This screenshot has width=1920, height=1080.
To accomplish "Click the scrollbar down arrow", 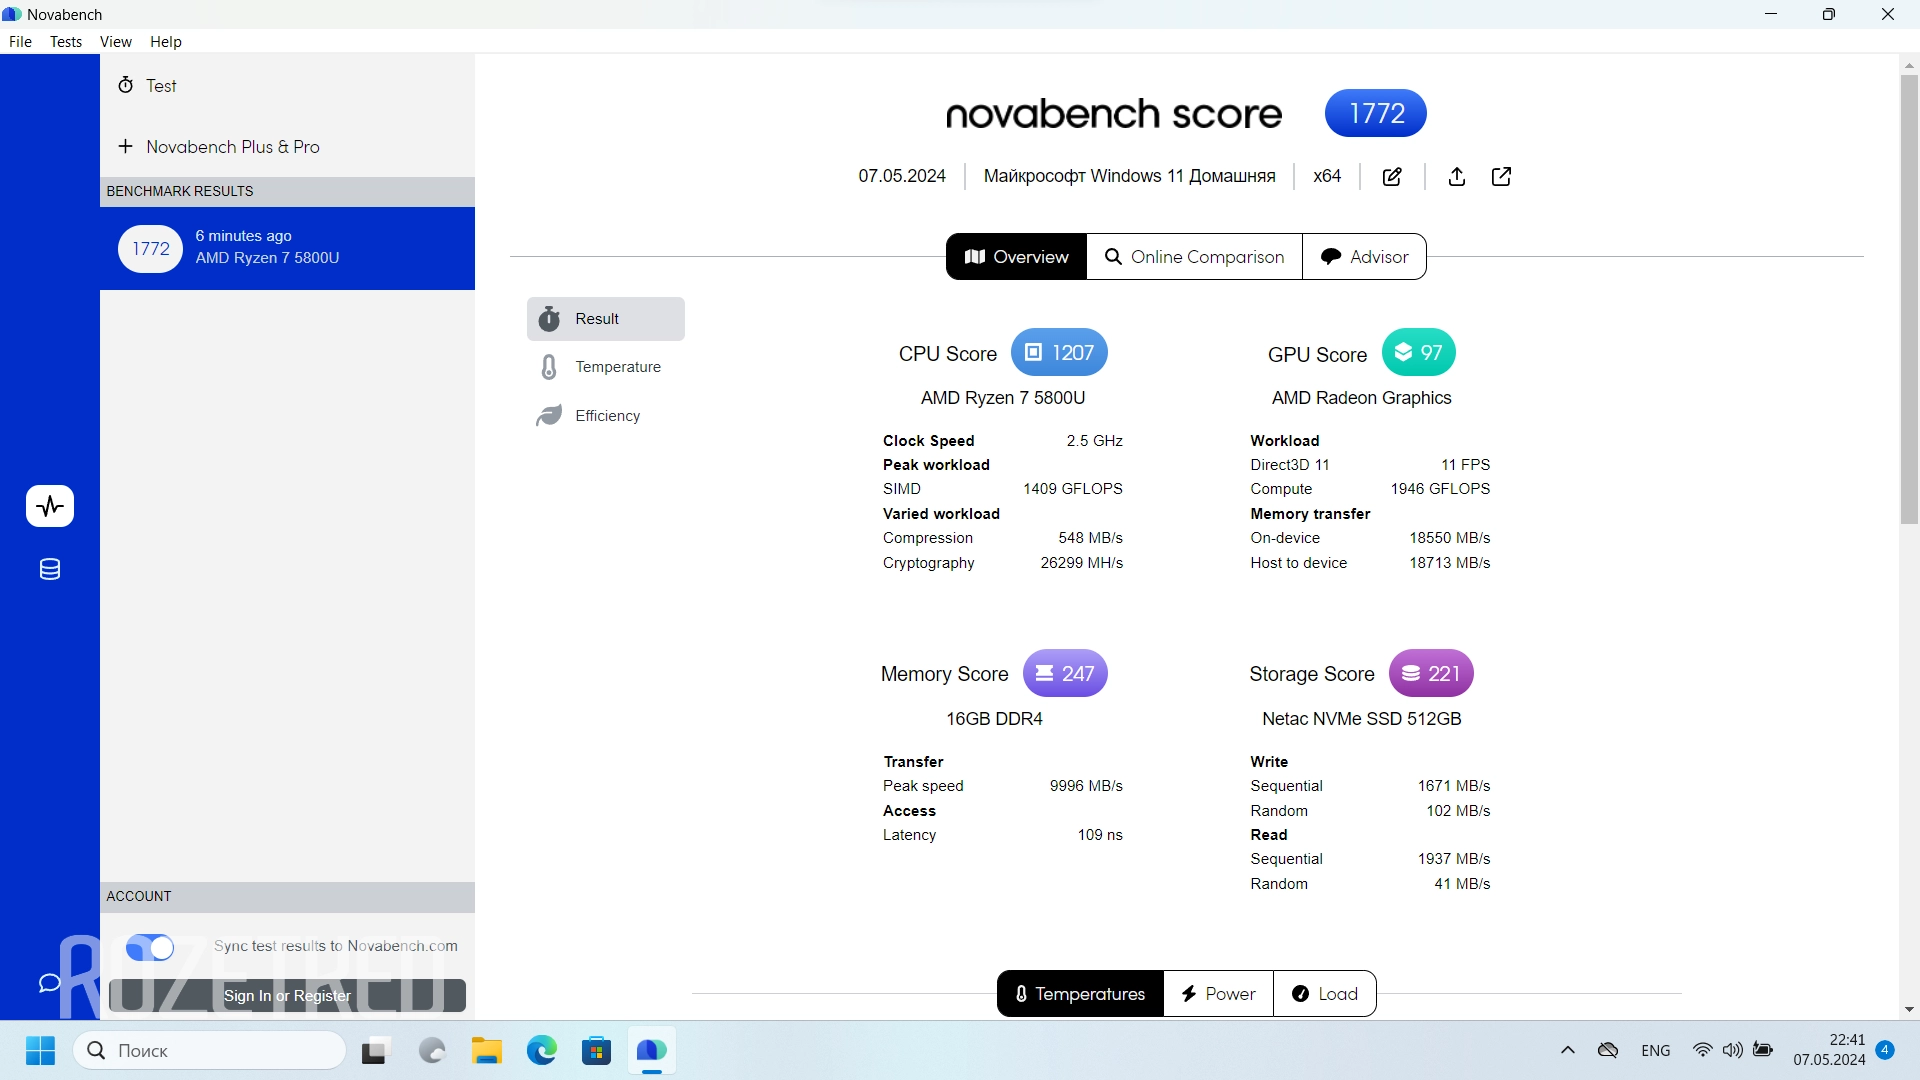I will 1909,1010.
